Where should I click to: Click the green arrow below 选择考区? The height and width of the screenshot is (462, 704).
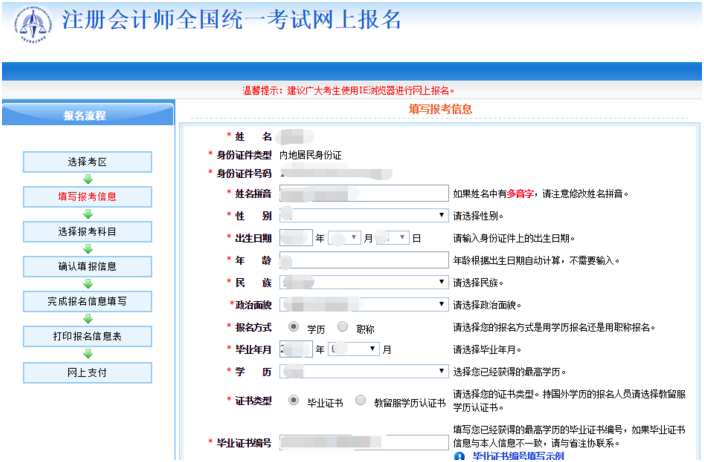point(88,179)
